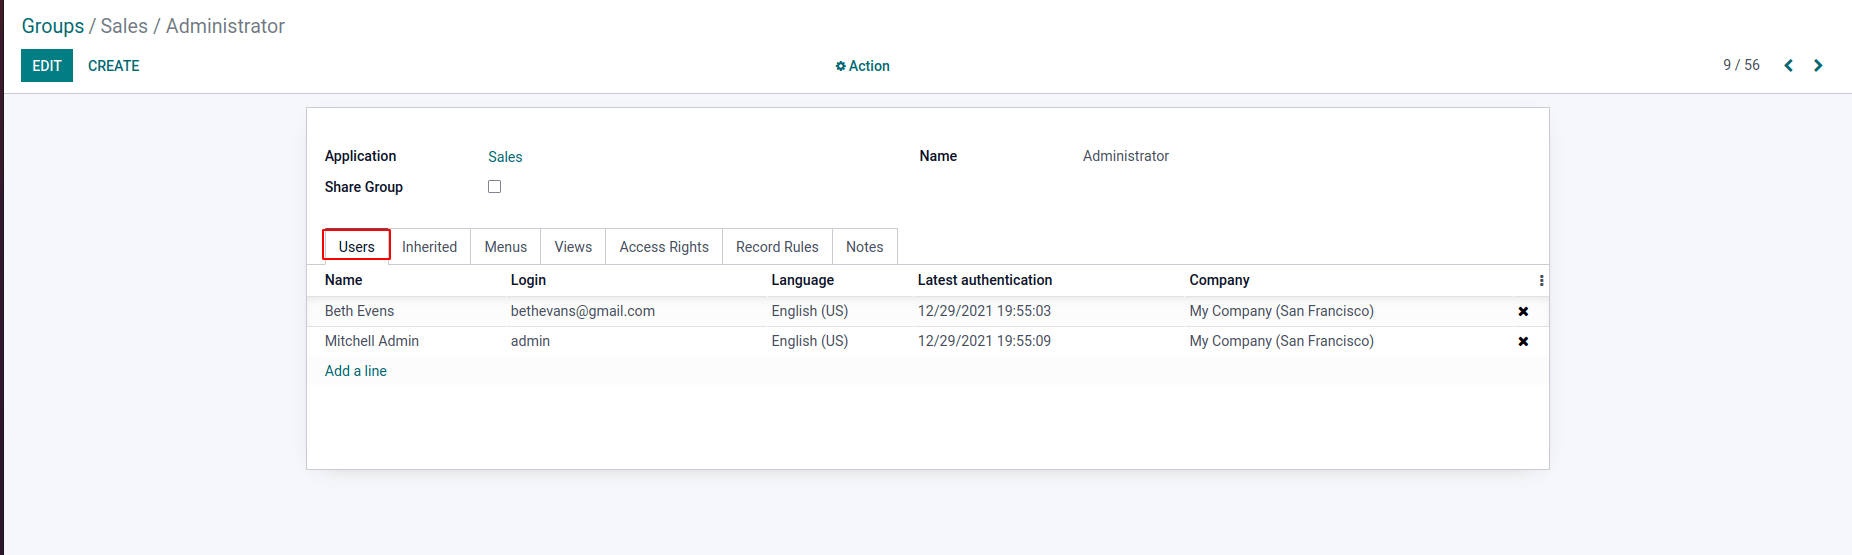
Task: Remove Mitchell Admin user row
Action: coord(1523,342)
